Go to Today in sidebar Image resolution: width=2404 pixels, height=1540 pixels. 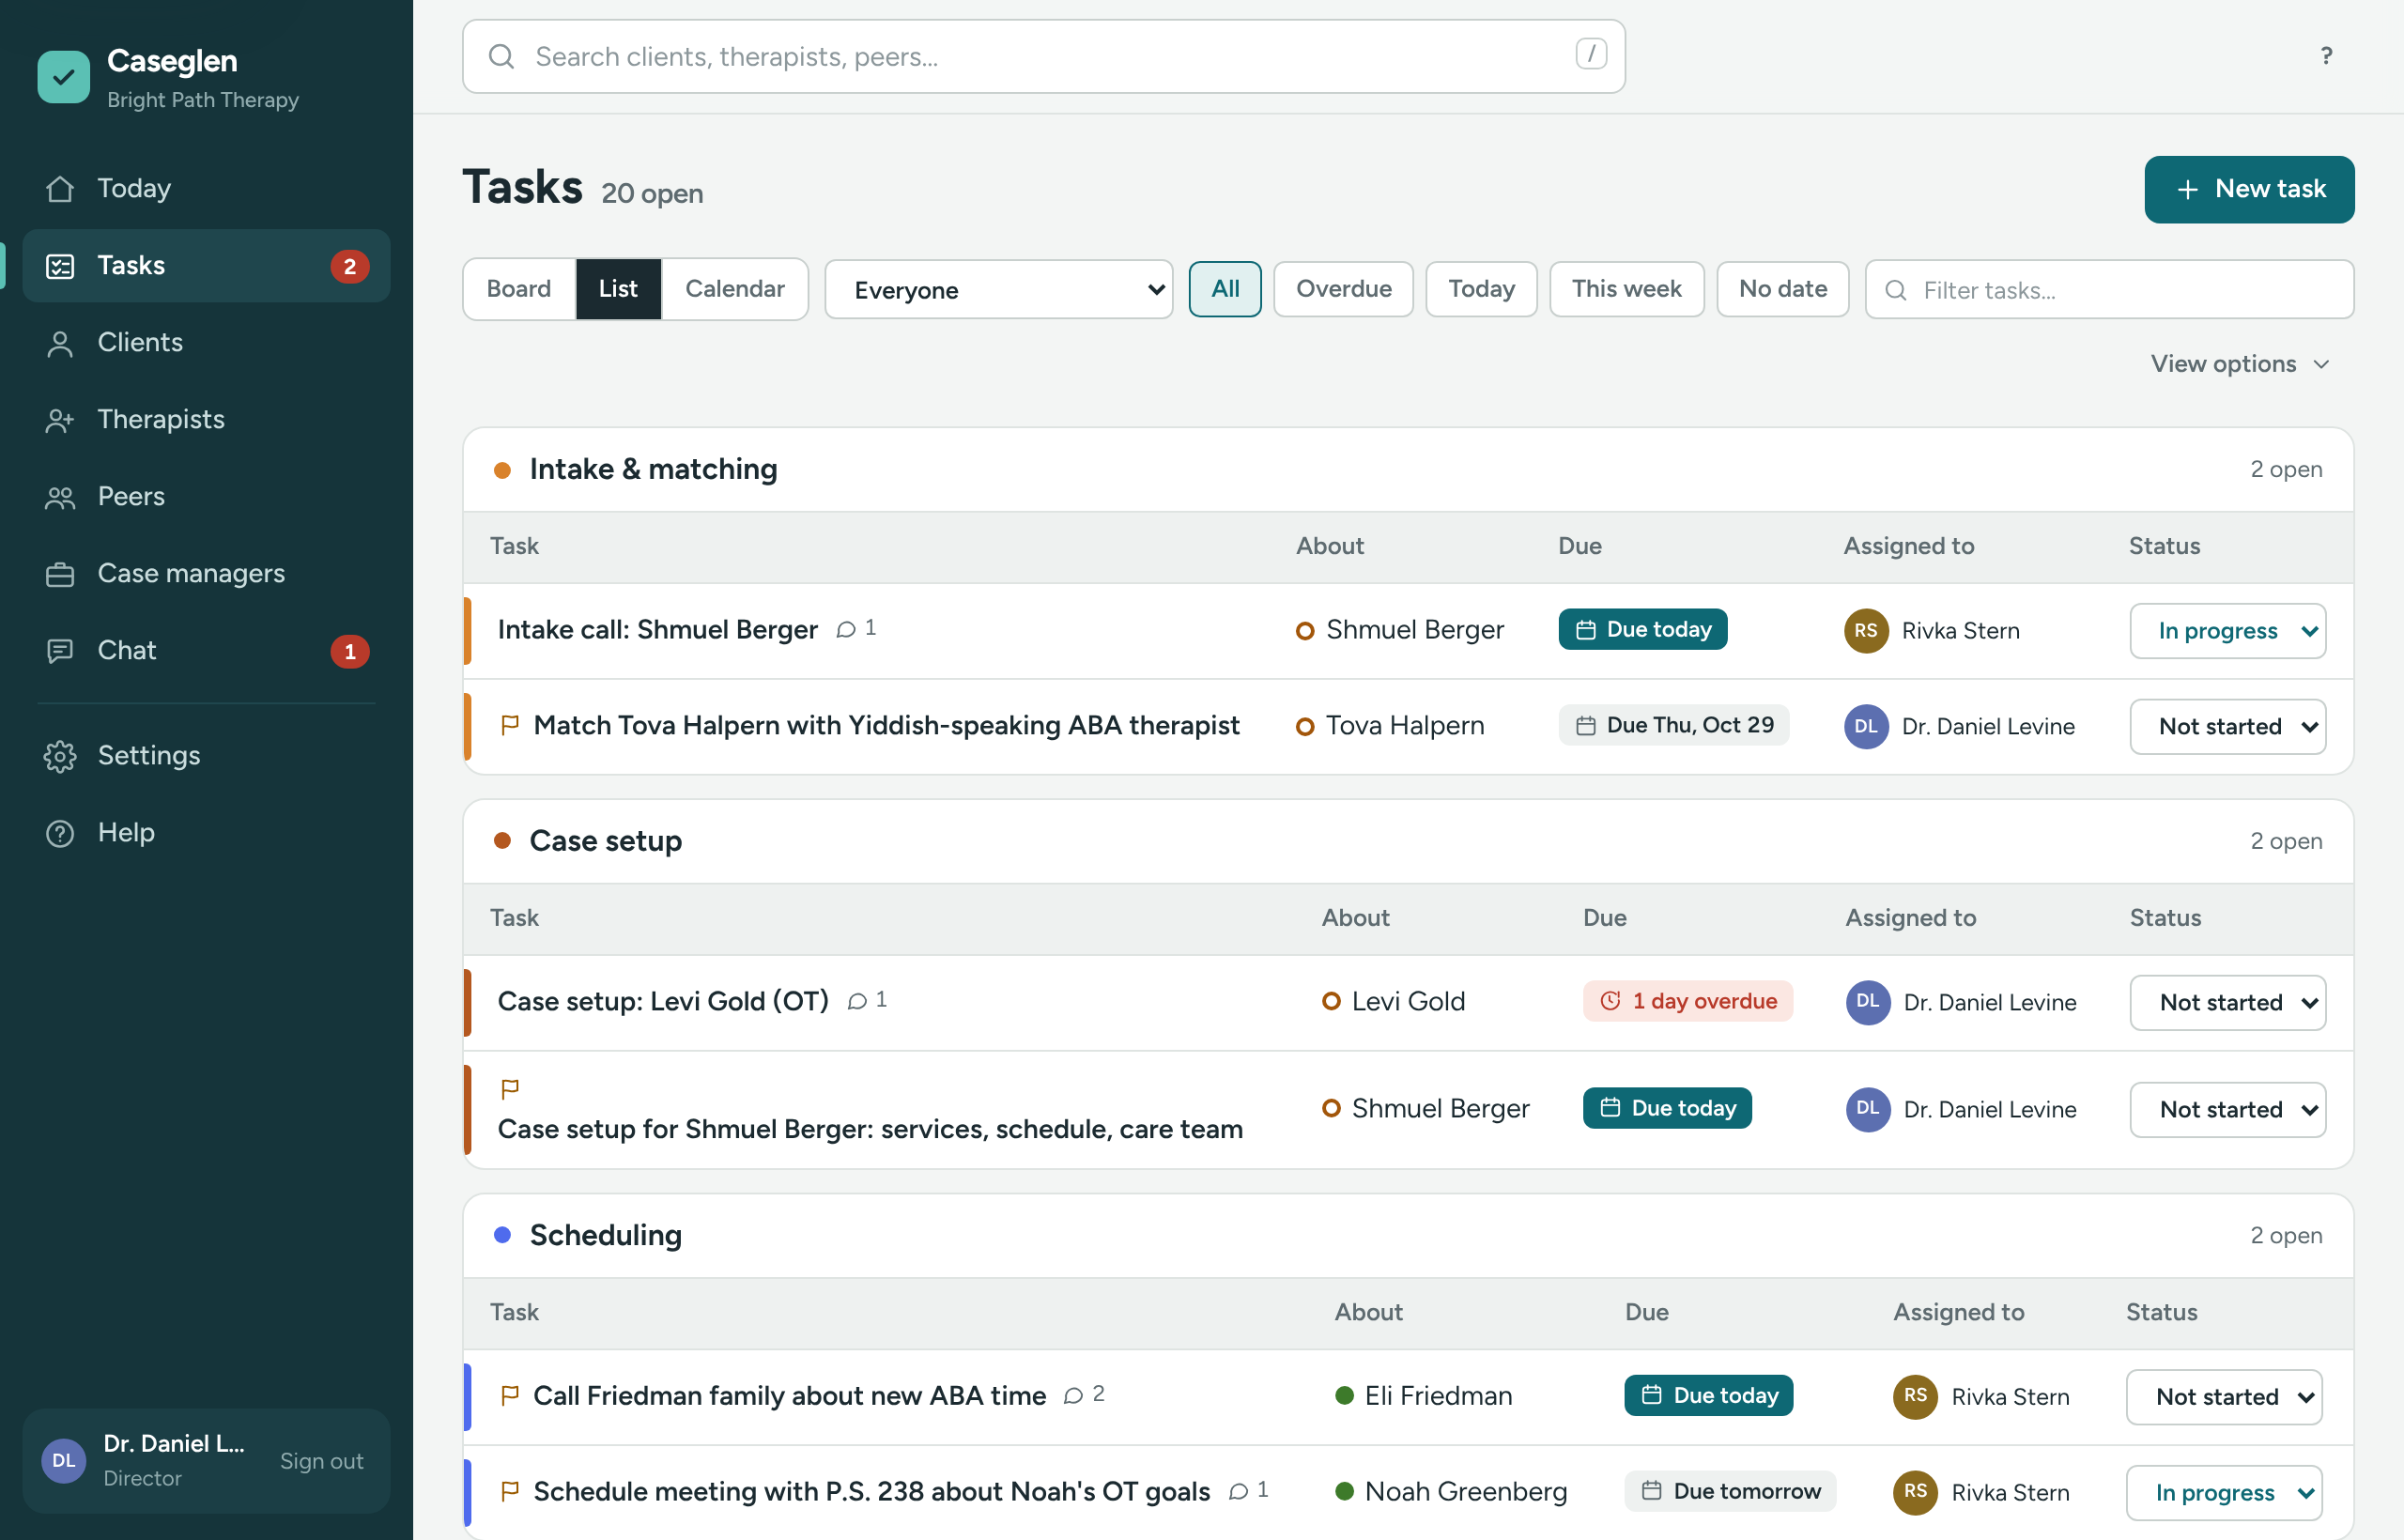(x=206, y=189)
